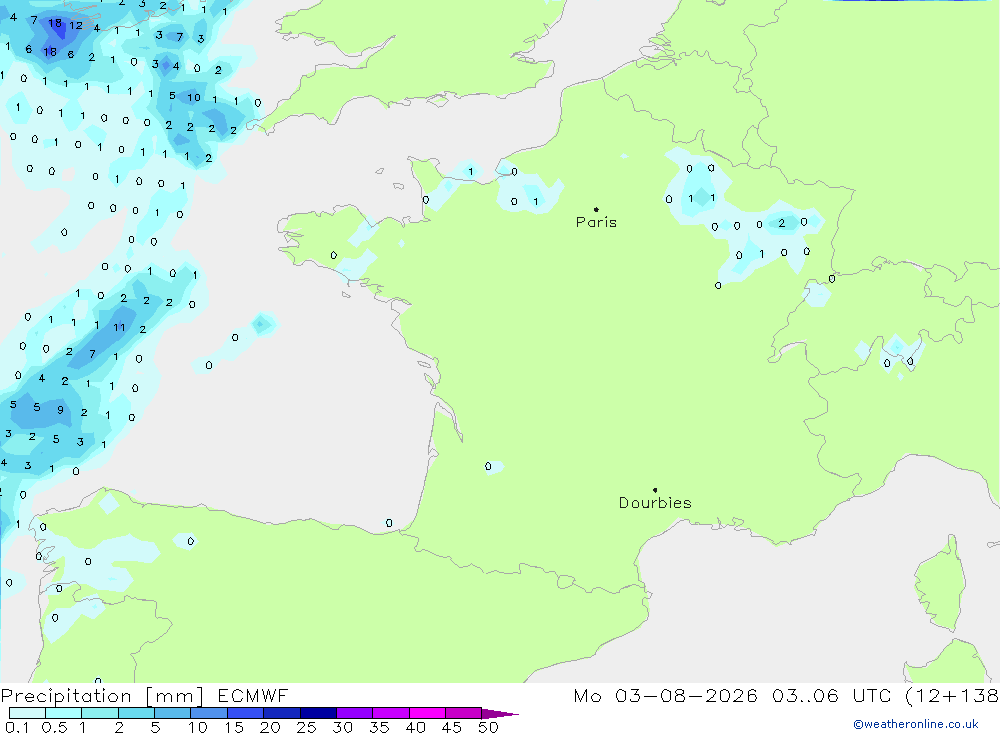Screen dimensions: 1000x733
Task: Click the 0.1–0.5 mm legend swatch
Action: (27, 713)
